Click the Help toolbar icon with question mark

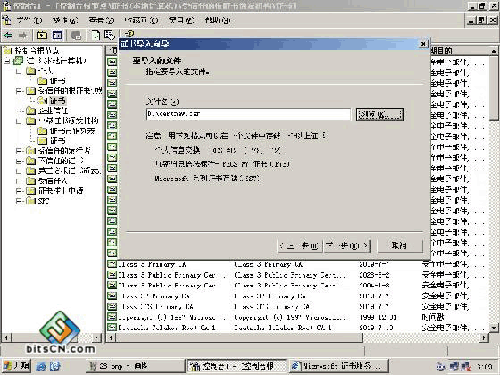(x=129, y=33)
